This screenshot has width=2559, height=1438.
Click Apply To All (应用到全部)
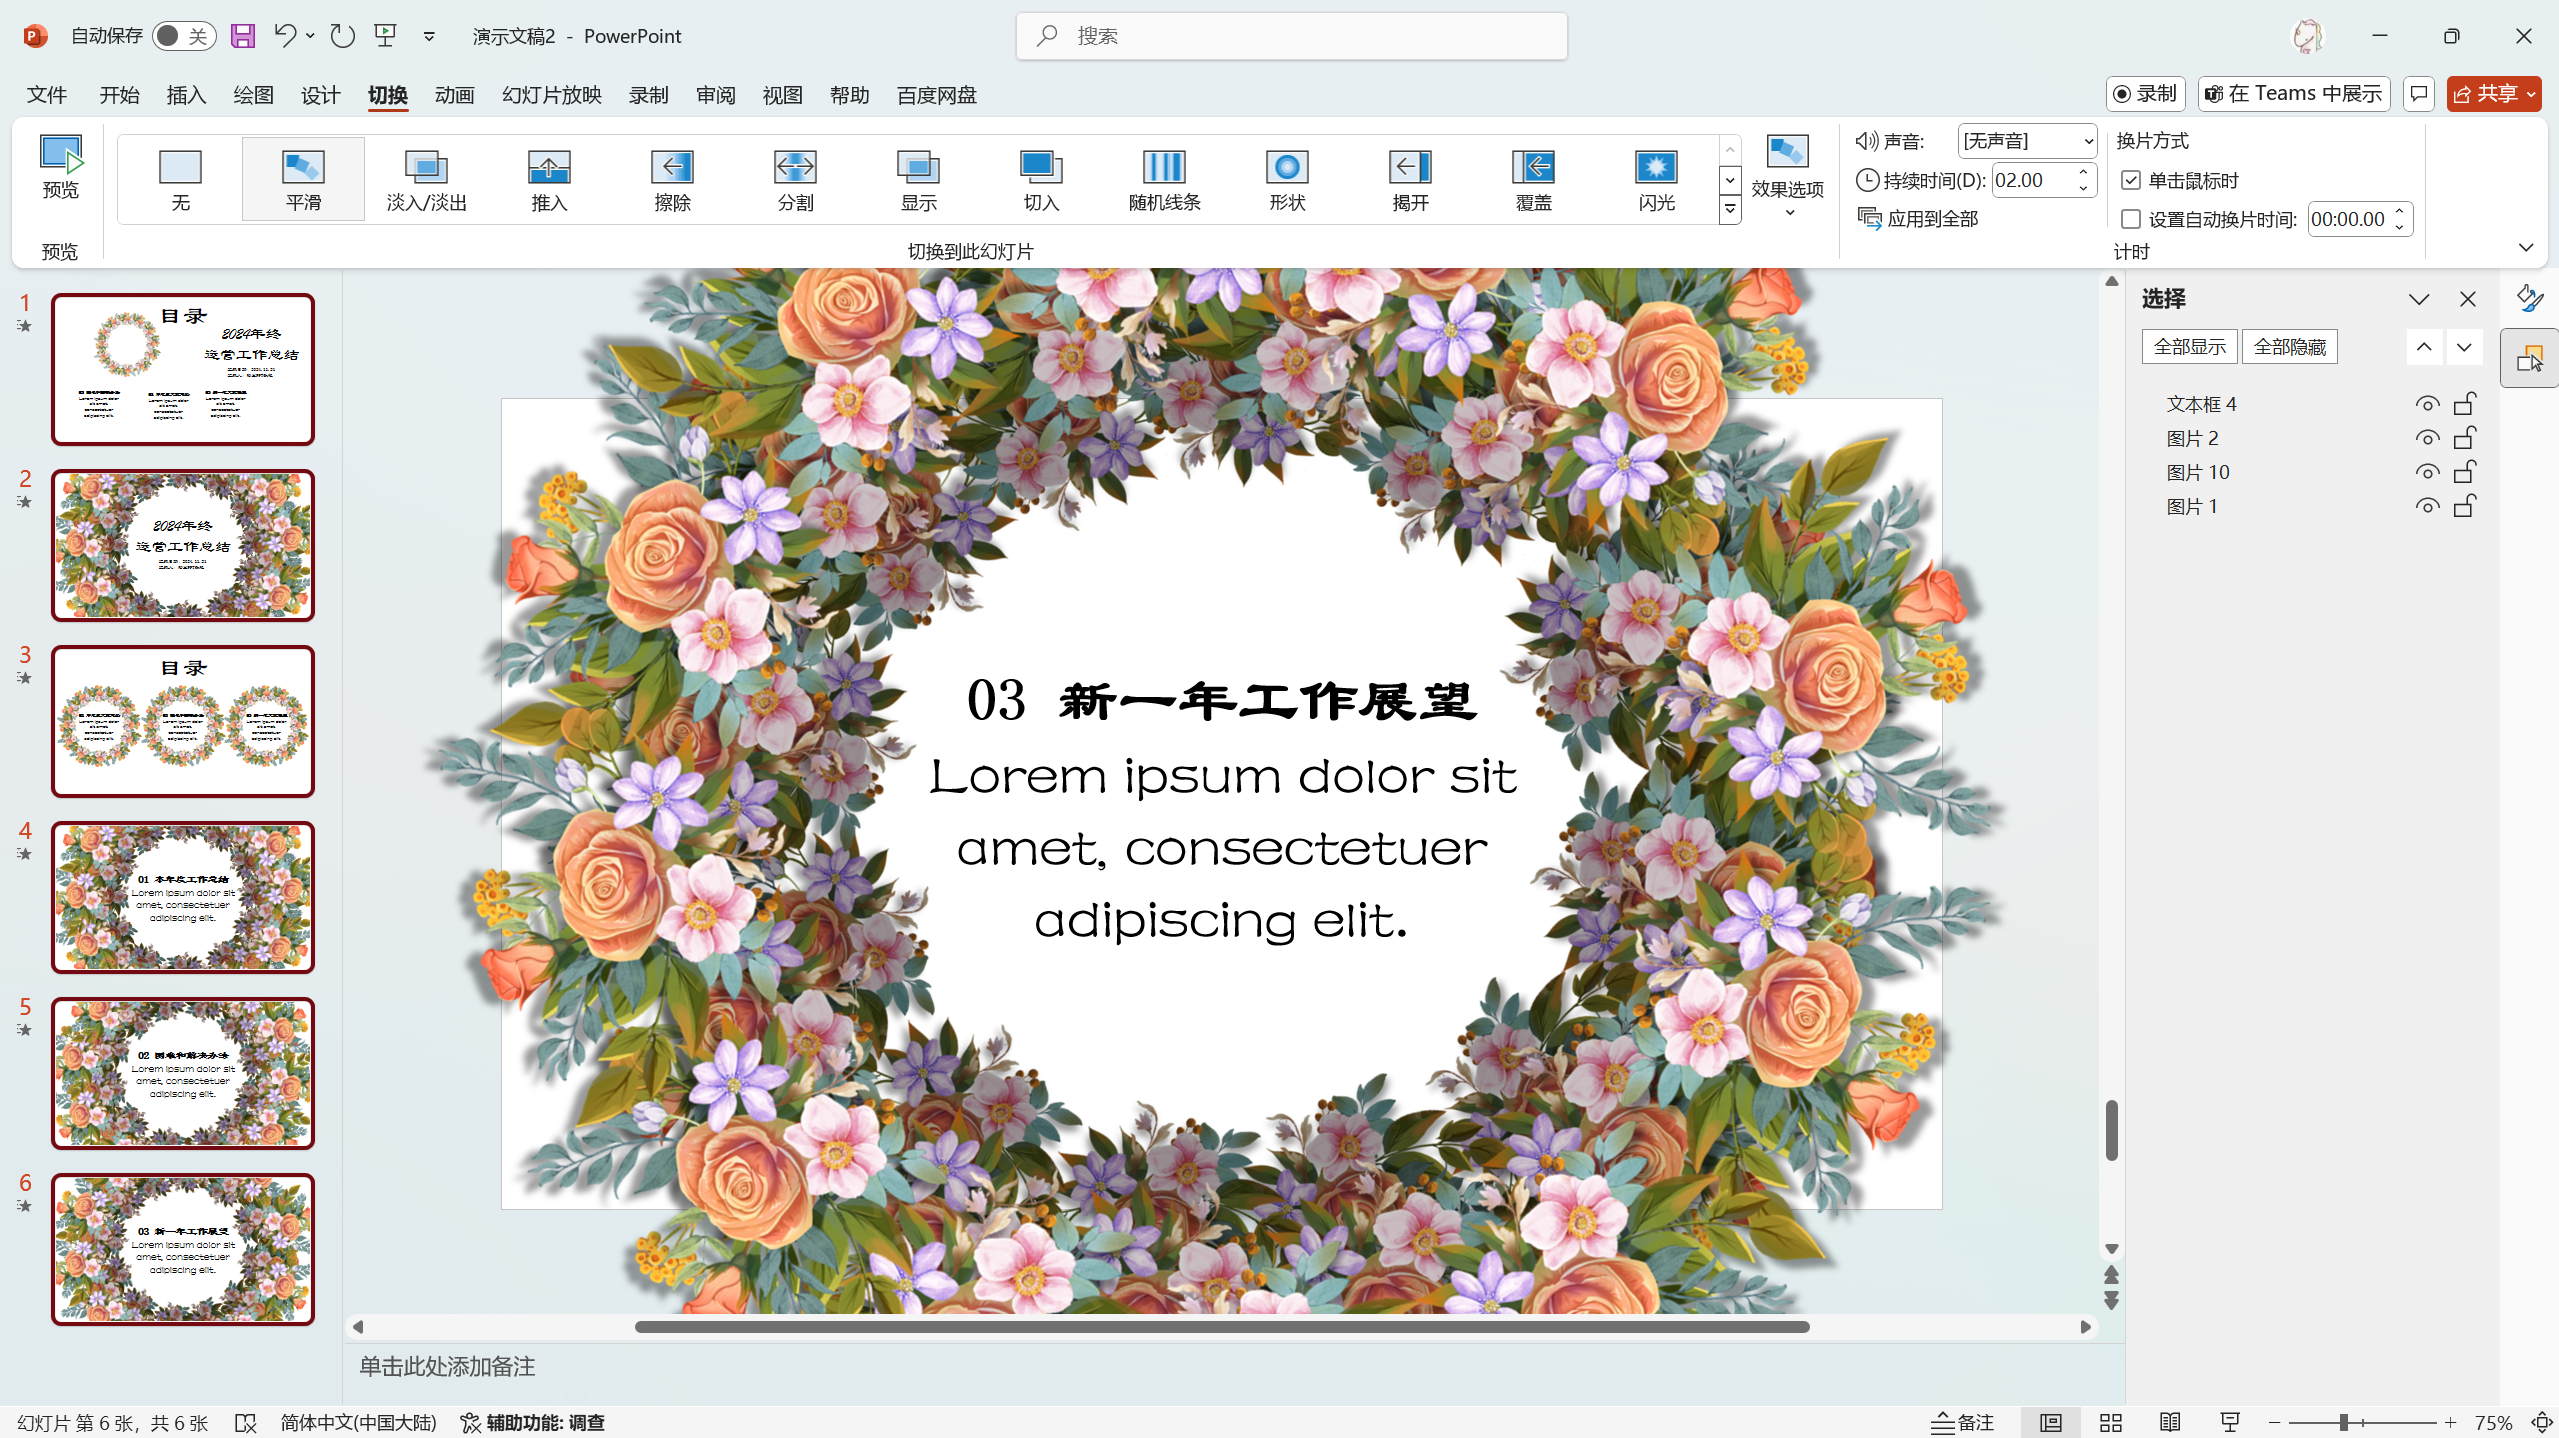coord(1918,219)
